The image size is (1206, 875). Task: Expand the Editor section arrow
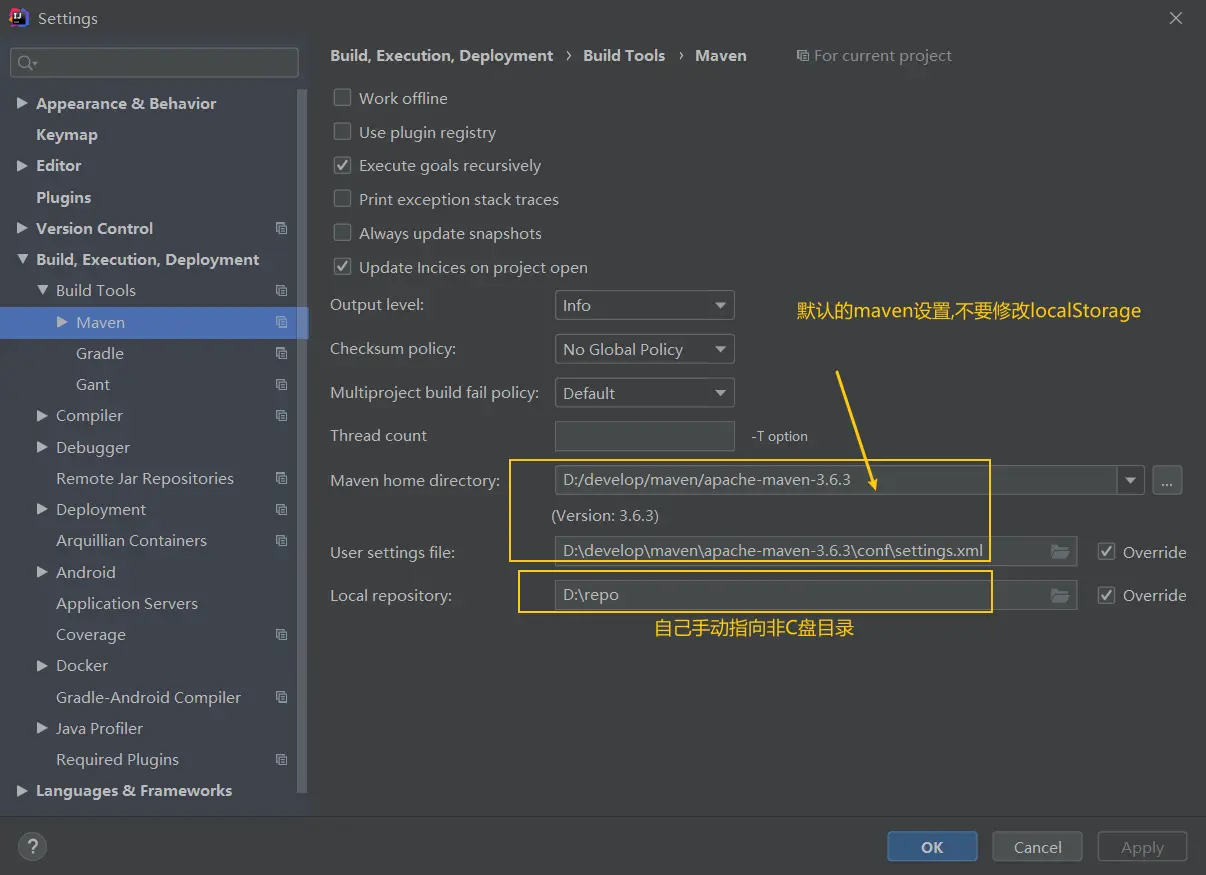point(22,165)
